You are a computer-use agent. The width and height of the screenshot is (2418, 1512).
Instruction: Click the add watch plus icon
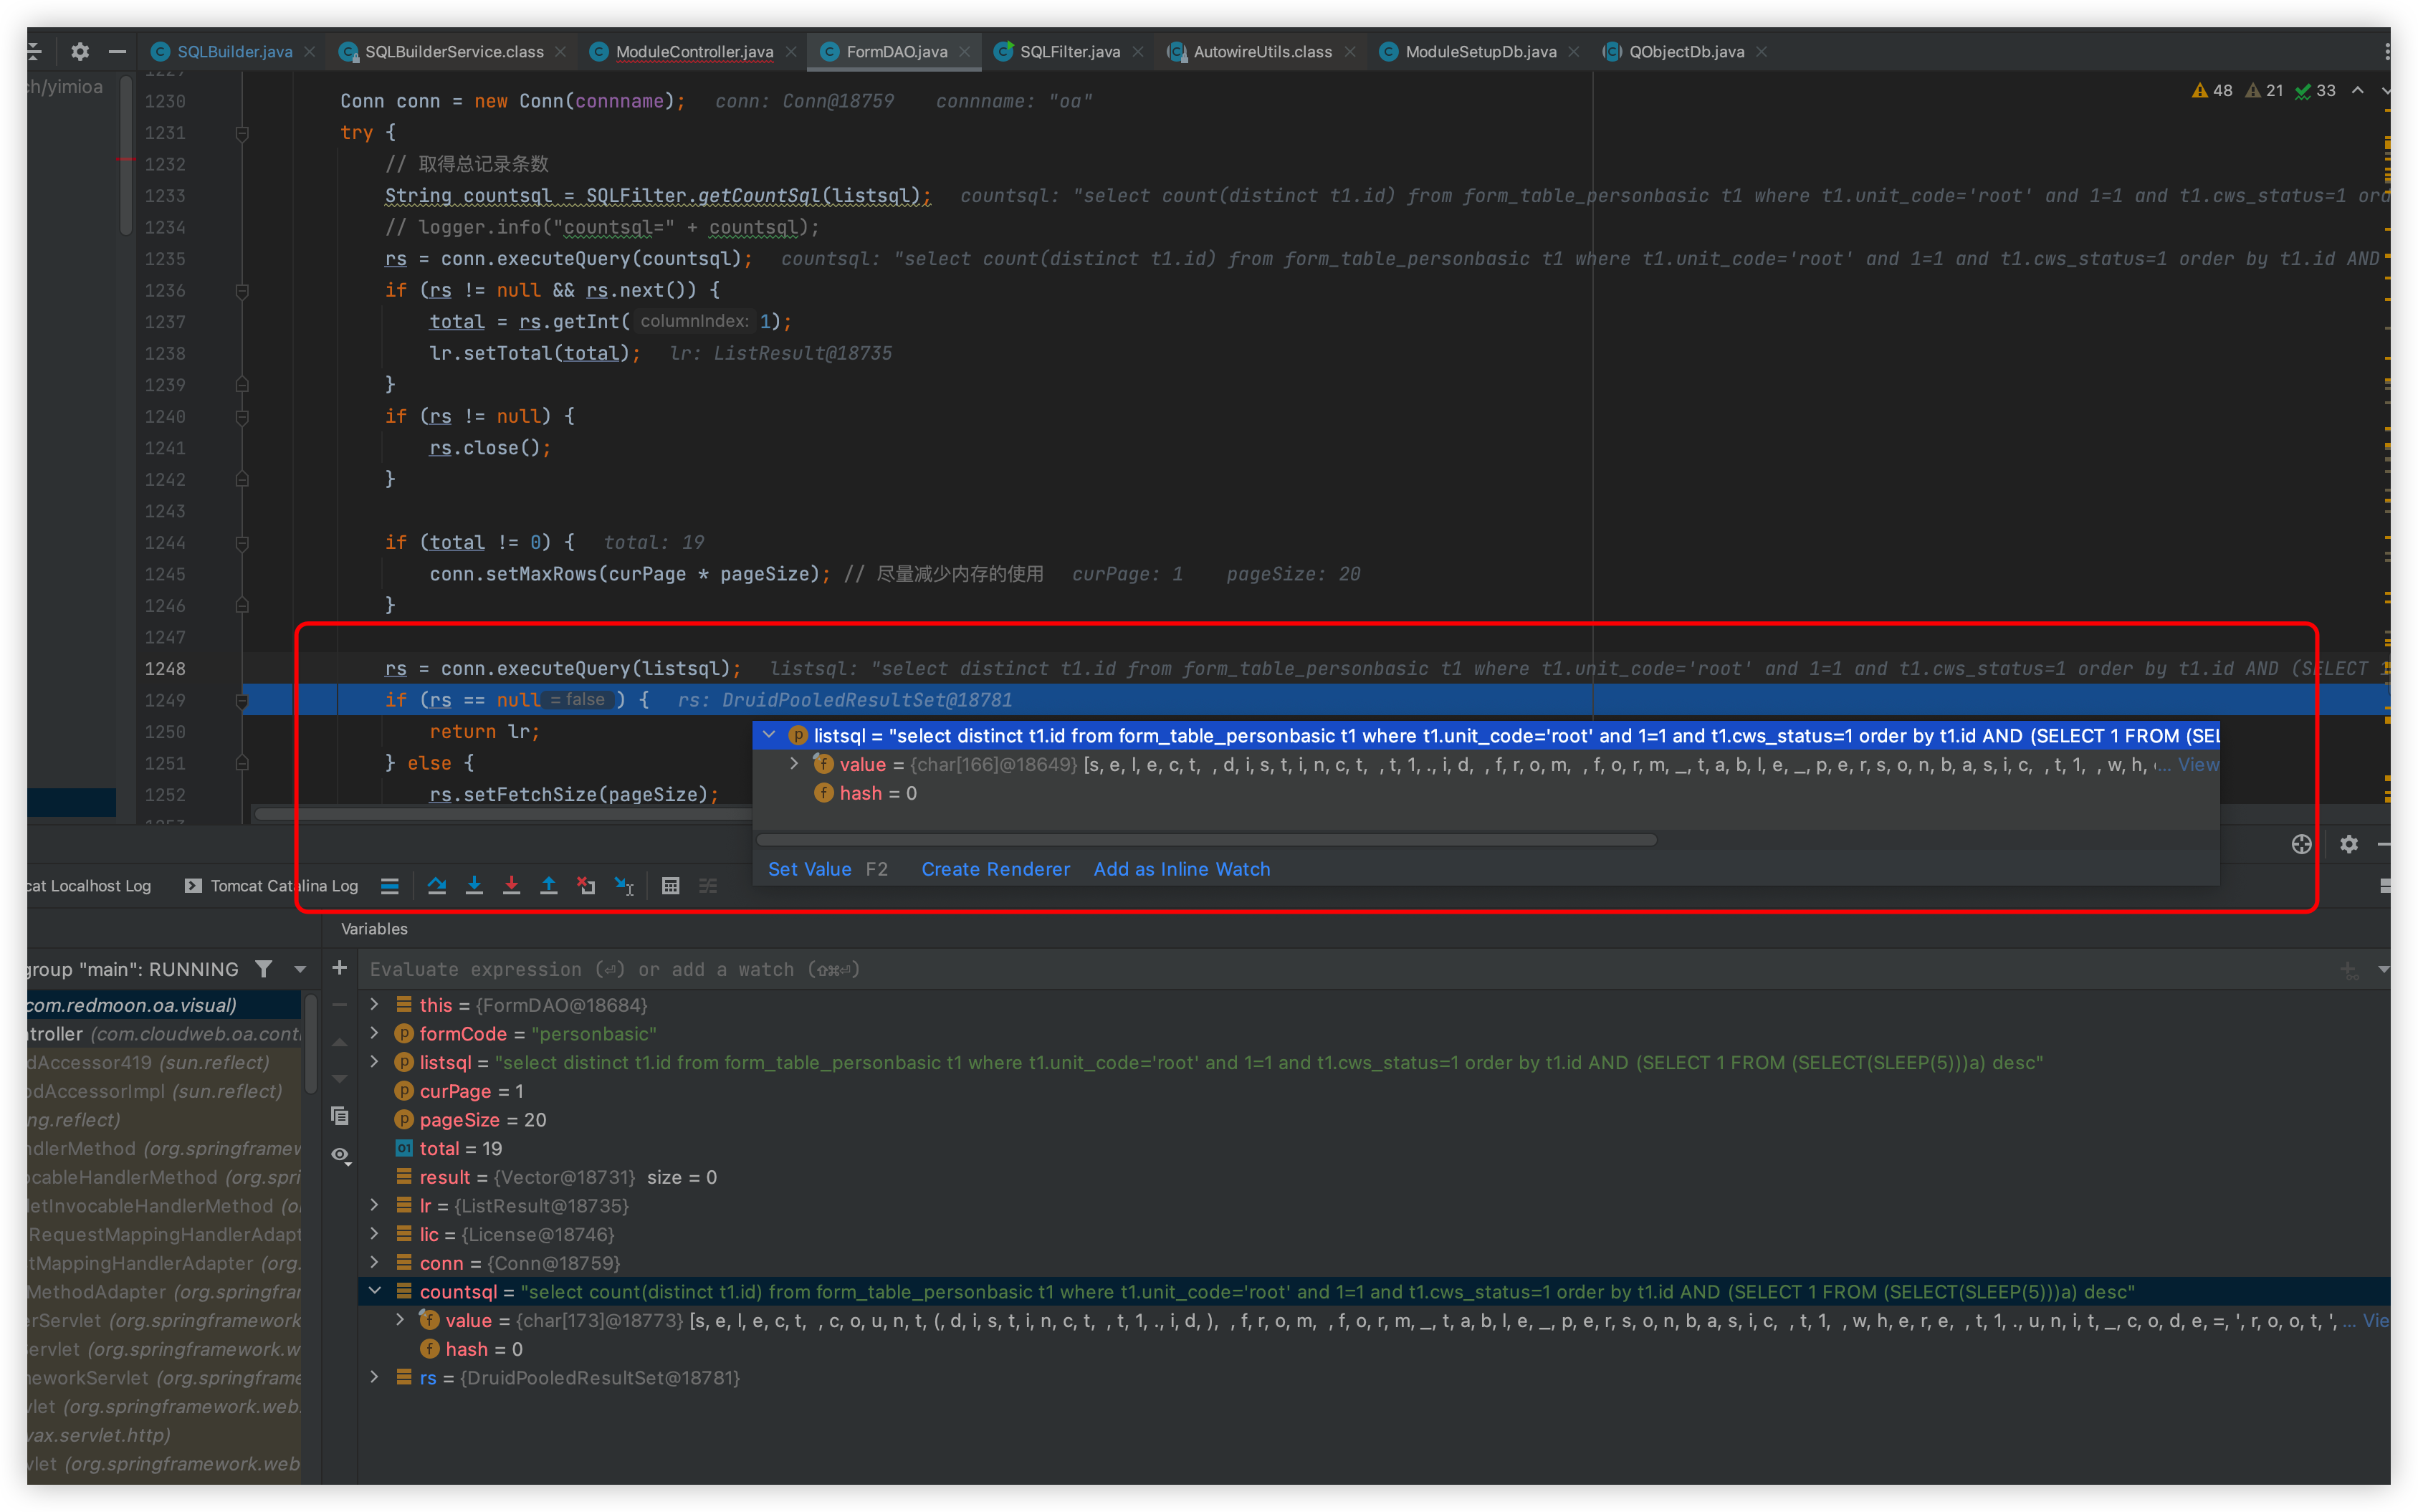click(x=340, y=968)
